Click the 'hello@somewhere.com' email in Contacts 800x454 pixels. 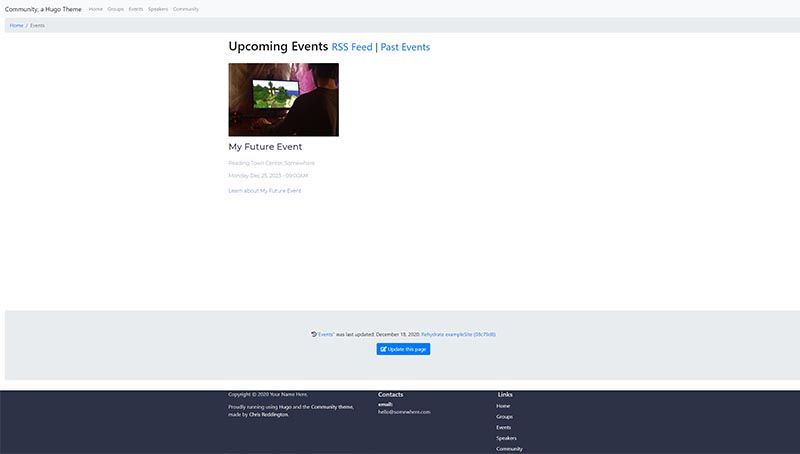point(404,412)
